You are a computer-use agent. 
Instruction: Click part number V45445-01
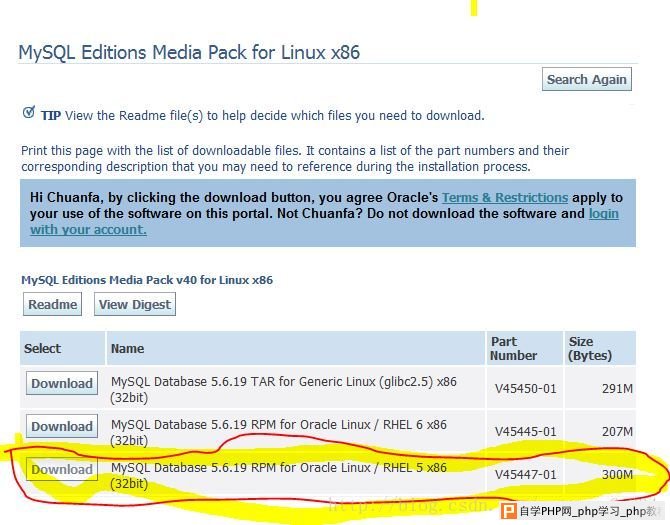(526, 431)
